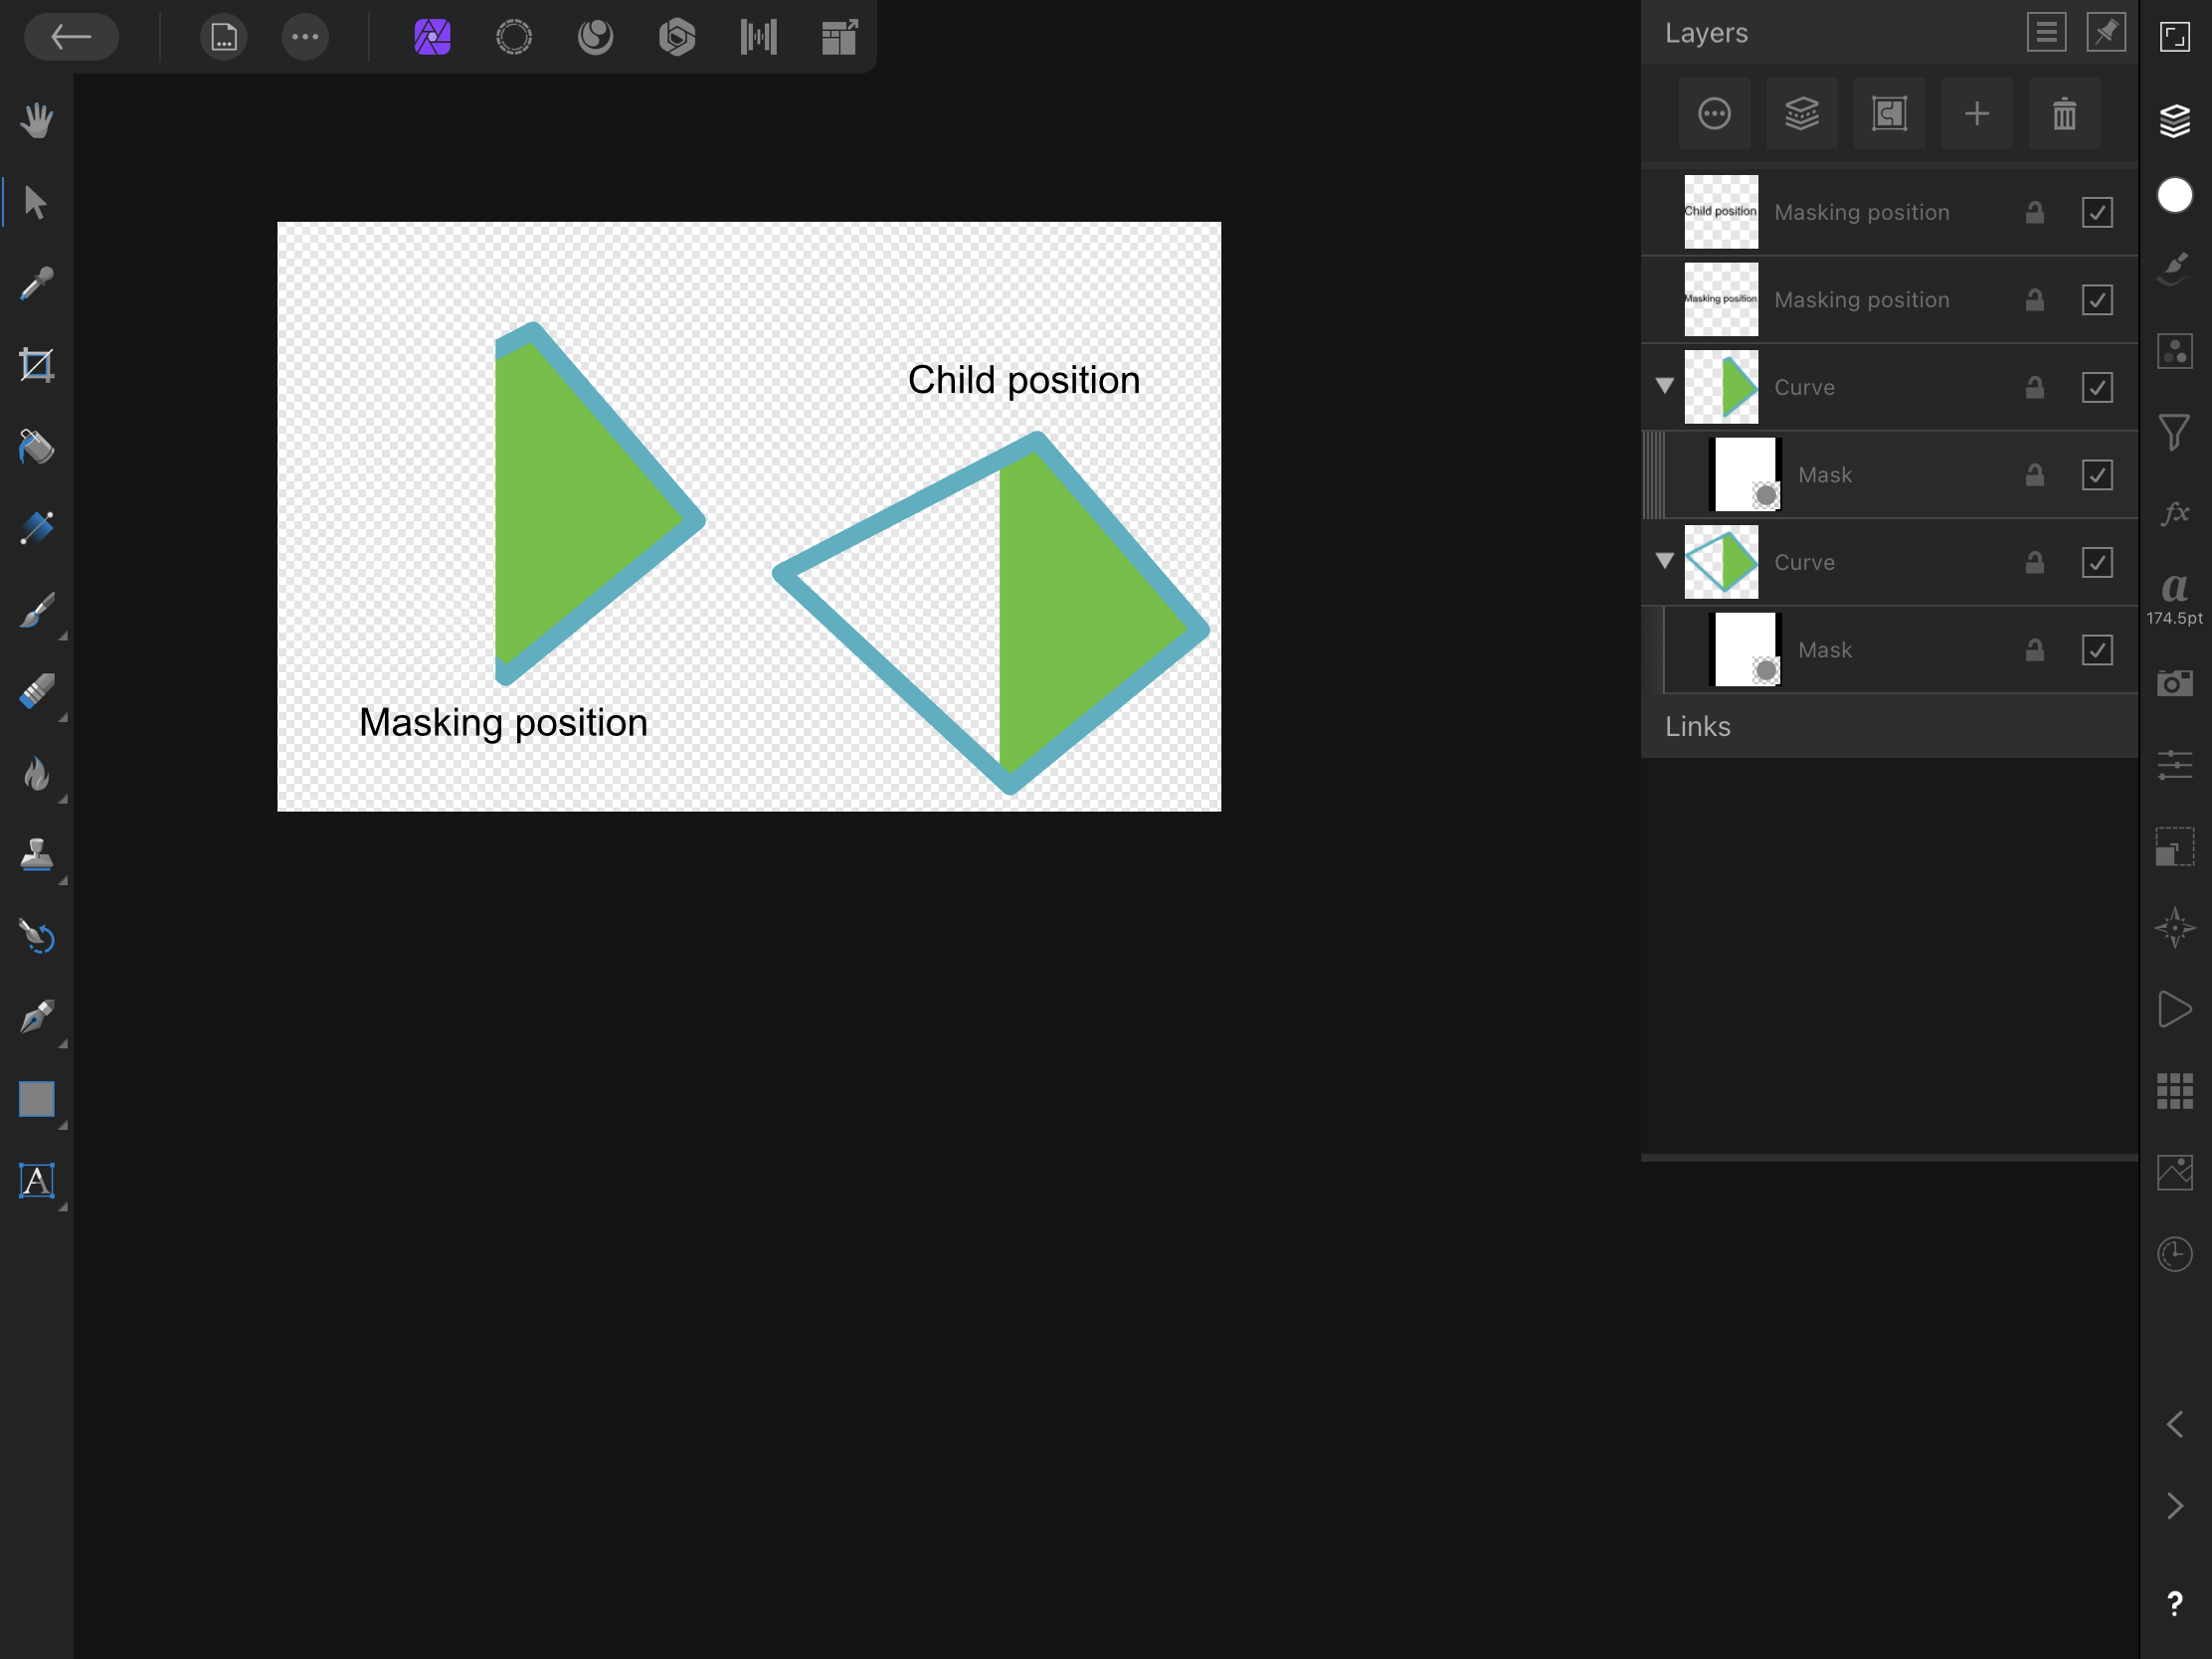Select the upper Mask layer thumbnail
The width and height of the screenshot is (2212, 1659).
point(1746,475)
